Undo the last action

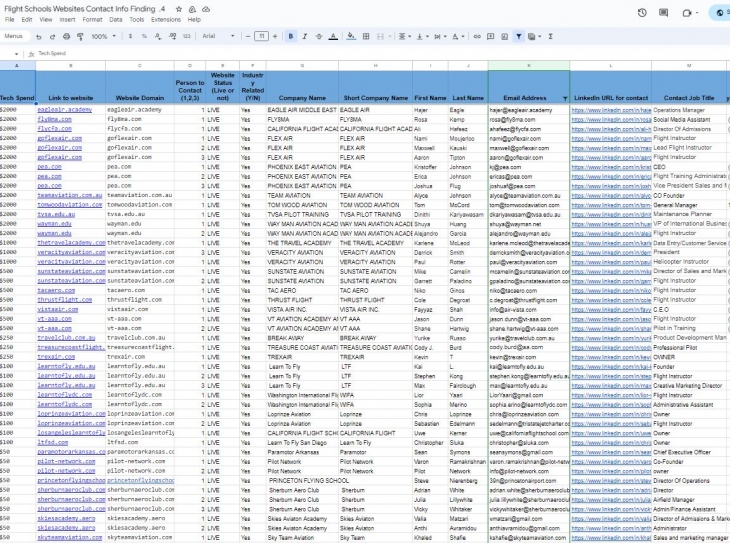pyautogui.click(x=39, y=36)
